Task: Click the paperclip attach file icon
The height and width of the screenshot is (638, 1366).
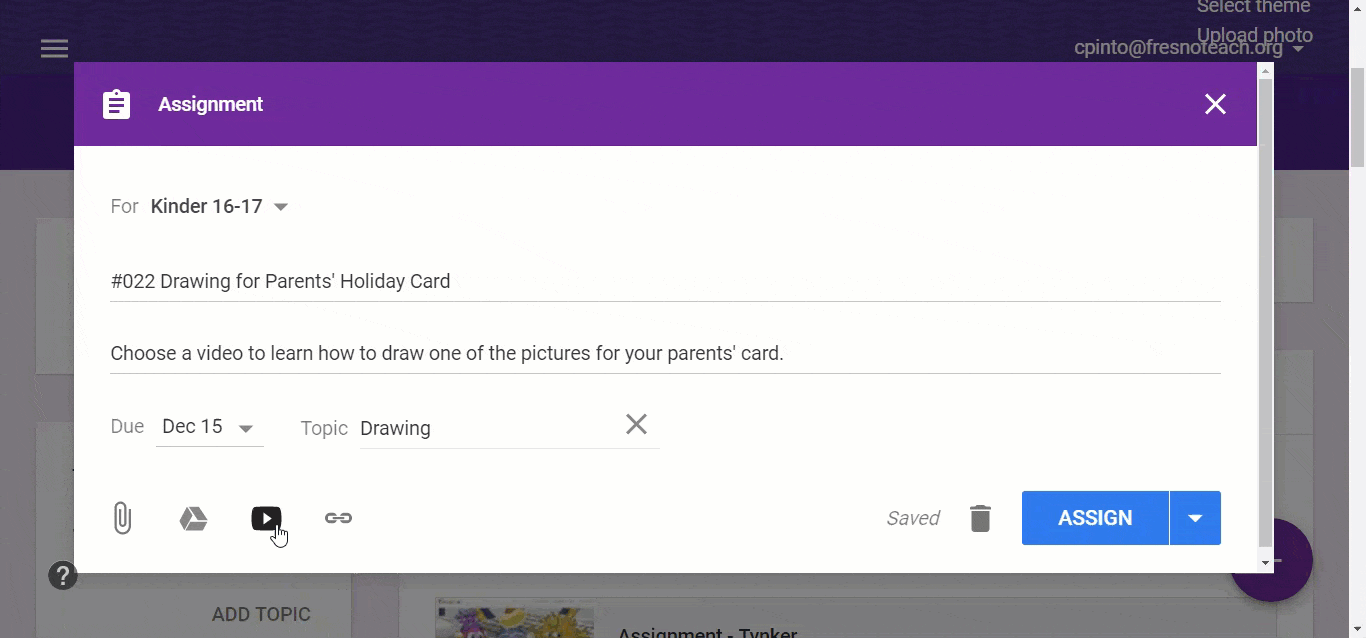Action: click(x=122, y=518)
